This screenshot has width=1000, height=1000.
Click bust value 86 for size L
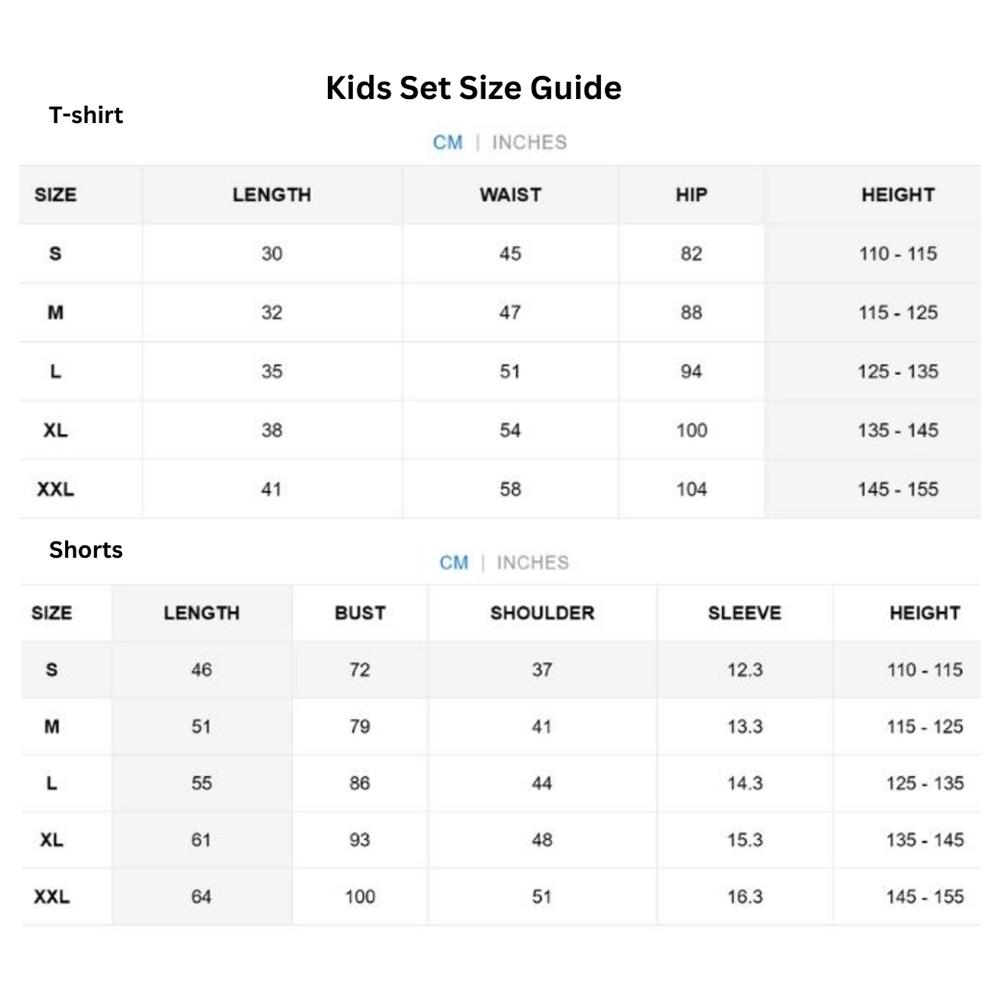coord(360,783)
